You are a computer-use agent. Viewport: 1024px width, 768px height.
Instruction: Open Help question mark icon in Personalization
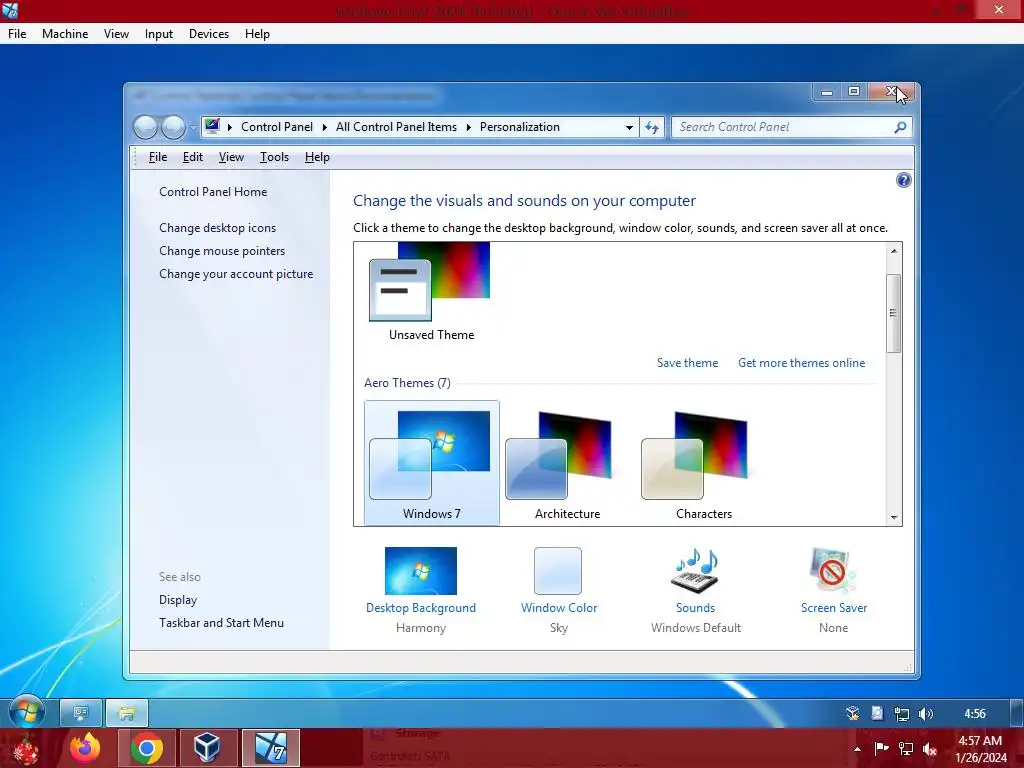[903, 180]
